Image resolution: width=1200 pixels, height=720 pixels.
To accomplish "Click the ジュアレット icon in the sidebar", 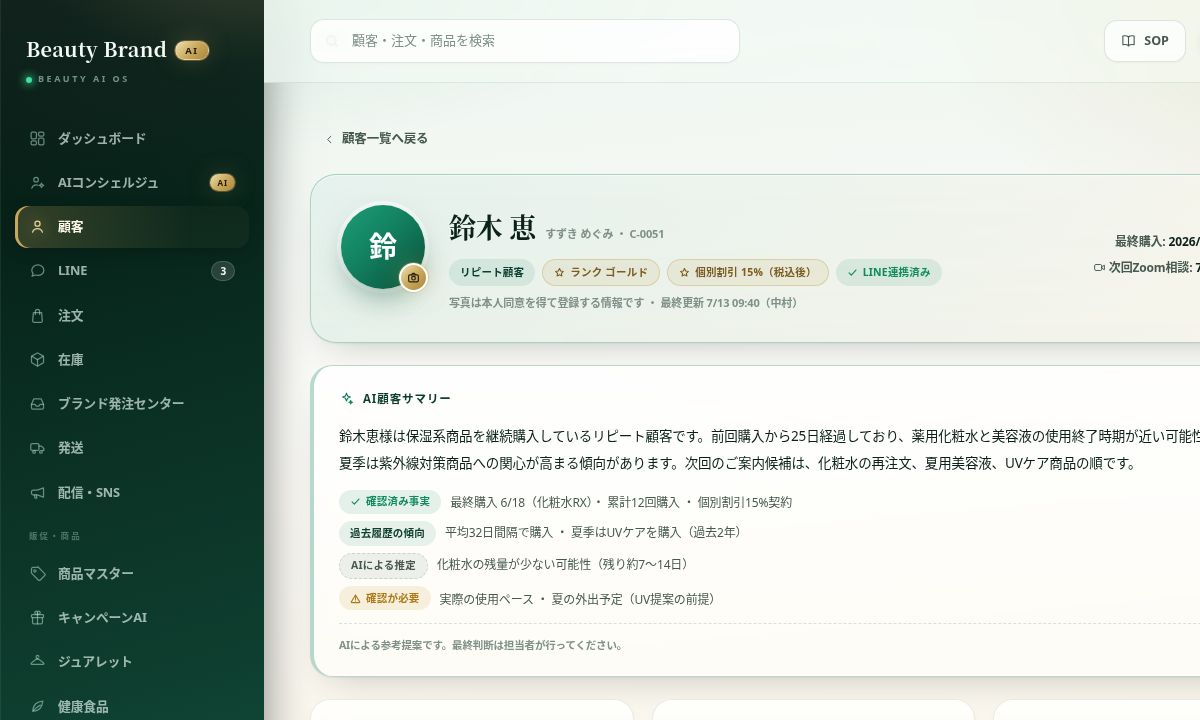I will point(38,662).
